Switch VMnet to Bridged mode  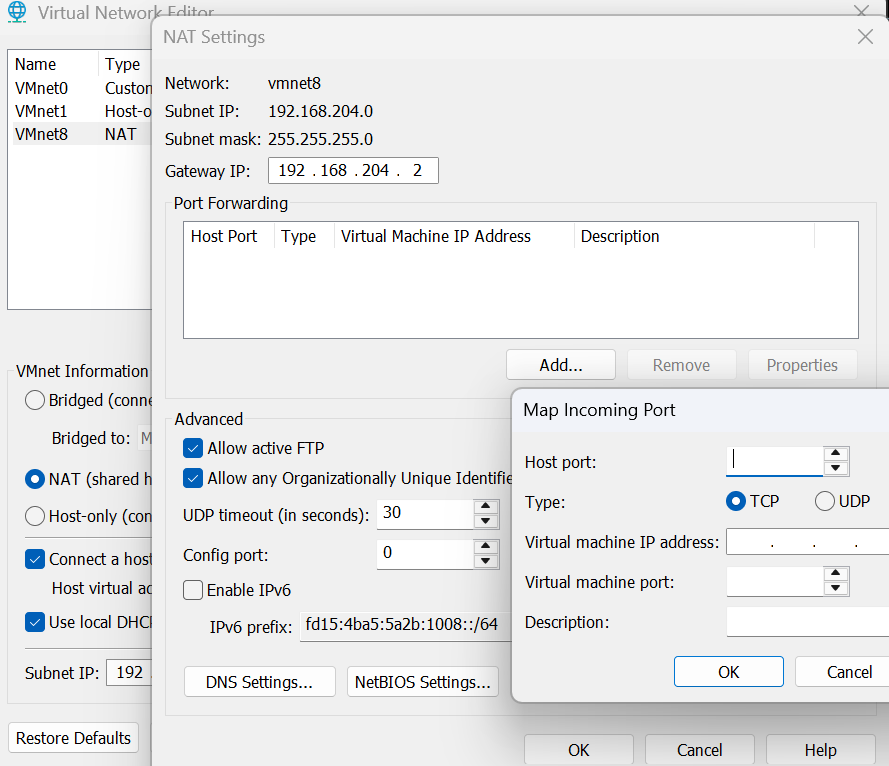(x=34, y=400)
